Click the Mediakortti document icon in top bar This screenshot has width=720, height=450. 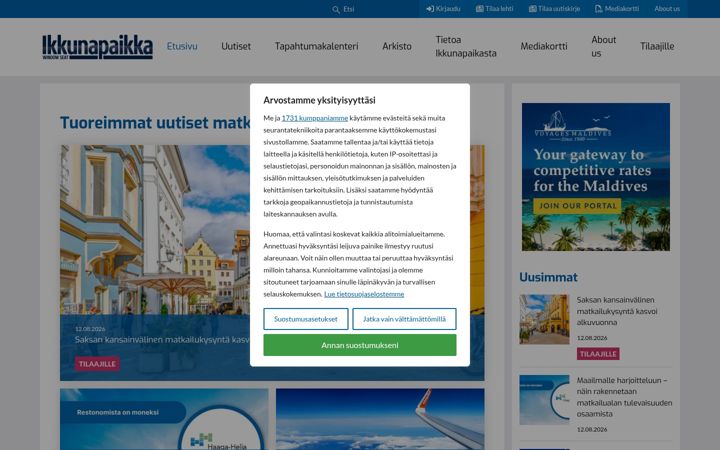click(598, 9)
